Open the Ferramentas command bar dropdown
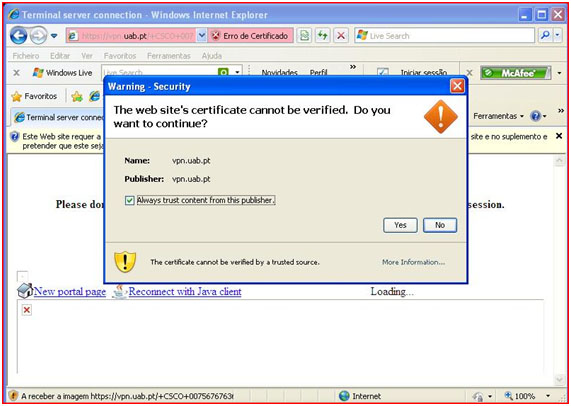The height and width of the screenshot is (406, 571). 498,116
